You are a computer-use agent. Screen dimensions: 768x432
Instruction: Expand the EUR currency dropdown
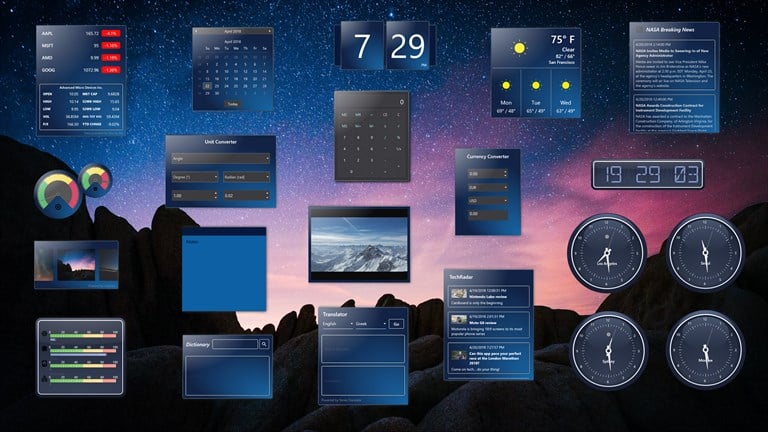pos(487,187)
